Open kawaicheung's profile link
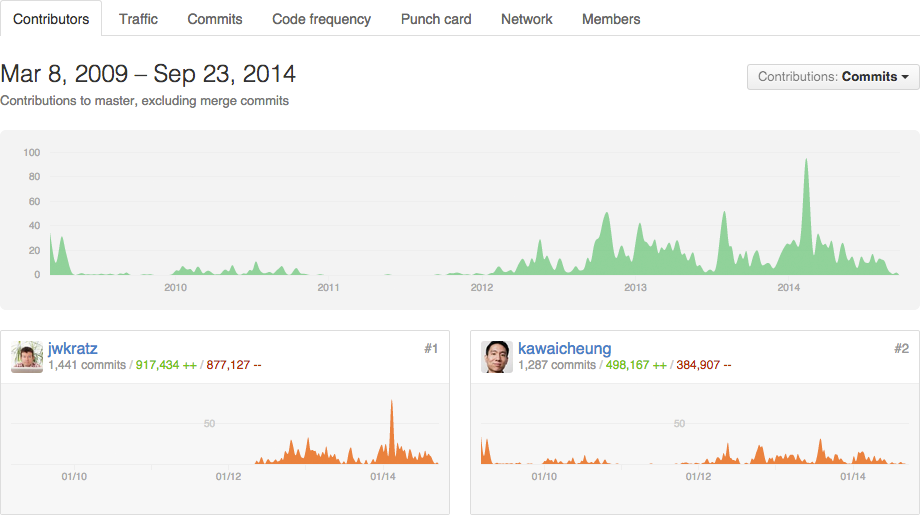Screen dimensions: 920x515 (564, 348)
